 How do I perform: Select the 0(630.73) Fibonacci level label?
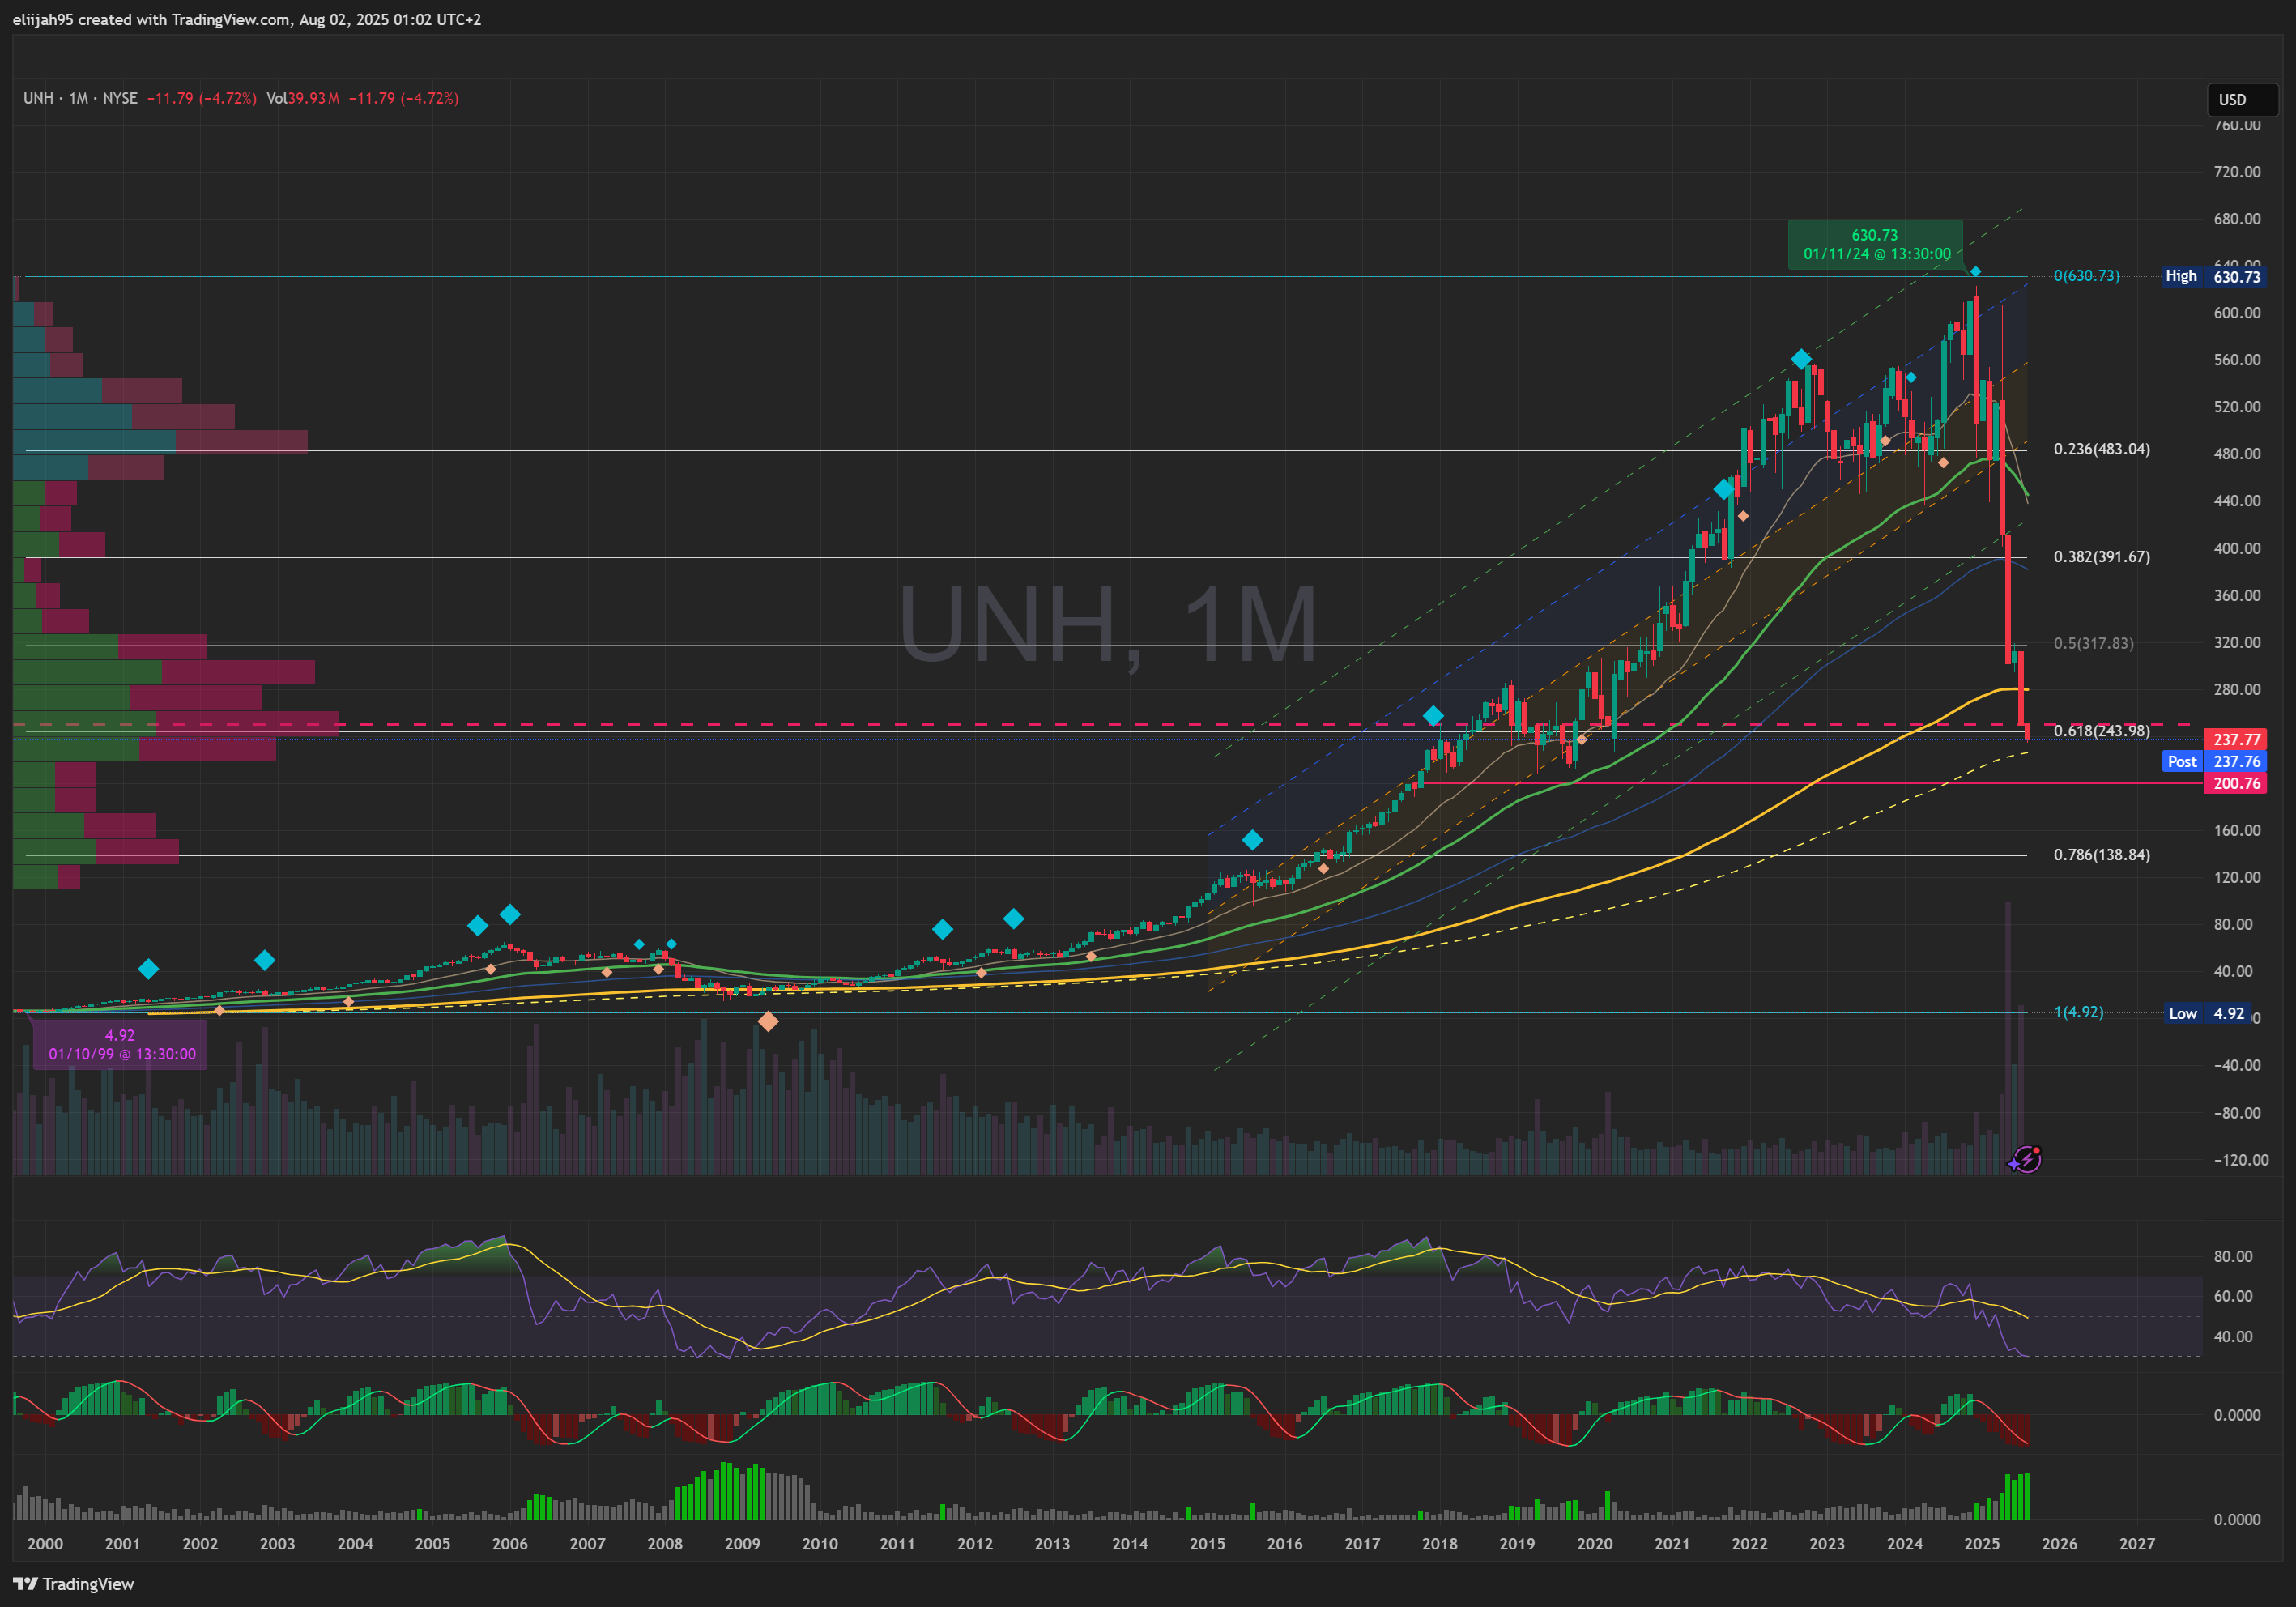click(x=2086, y=275)
